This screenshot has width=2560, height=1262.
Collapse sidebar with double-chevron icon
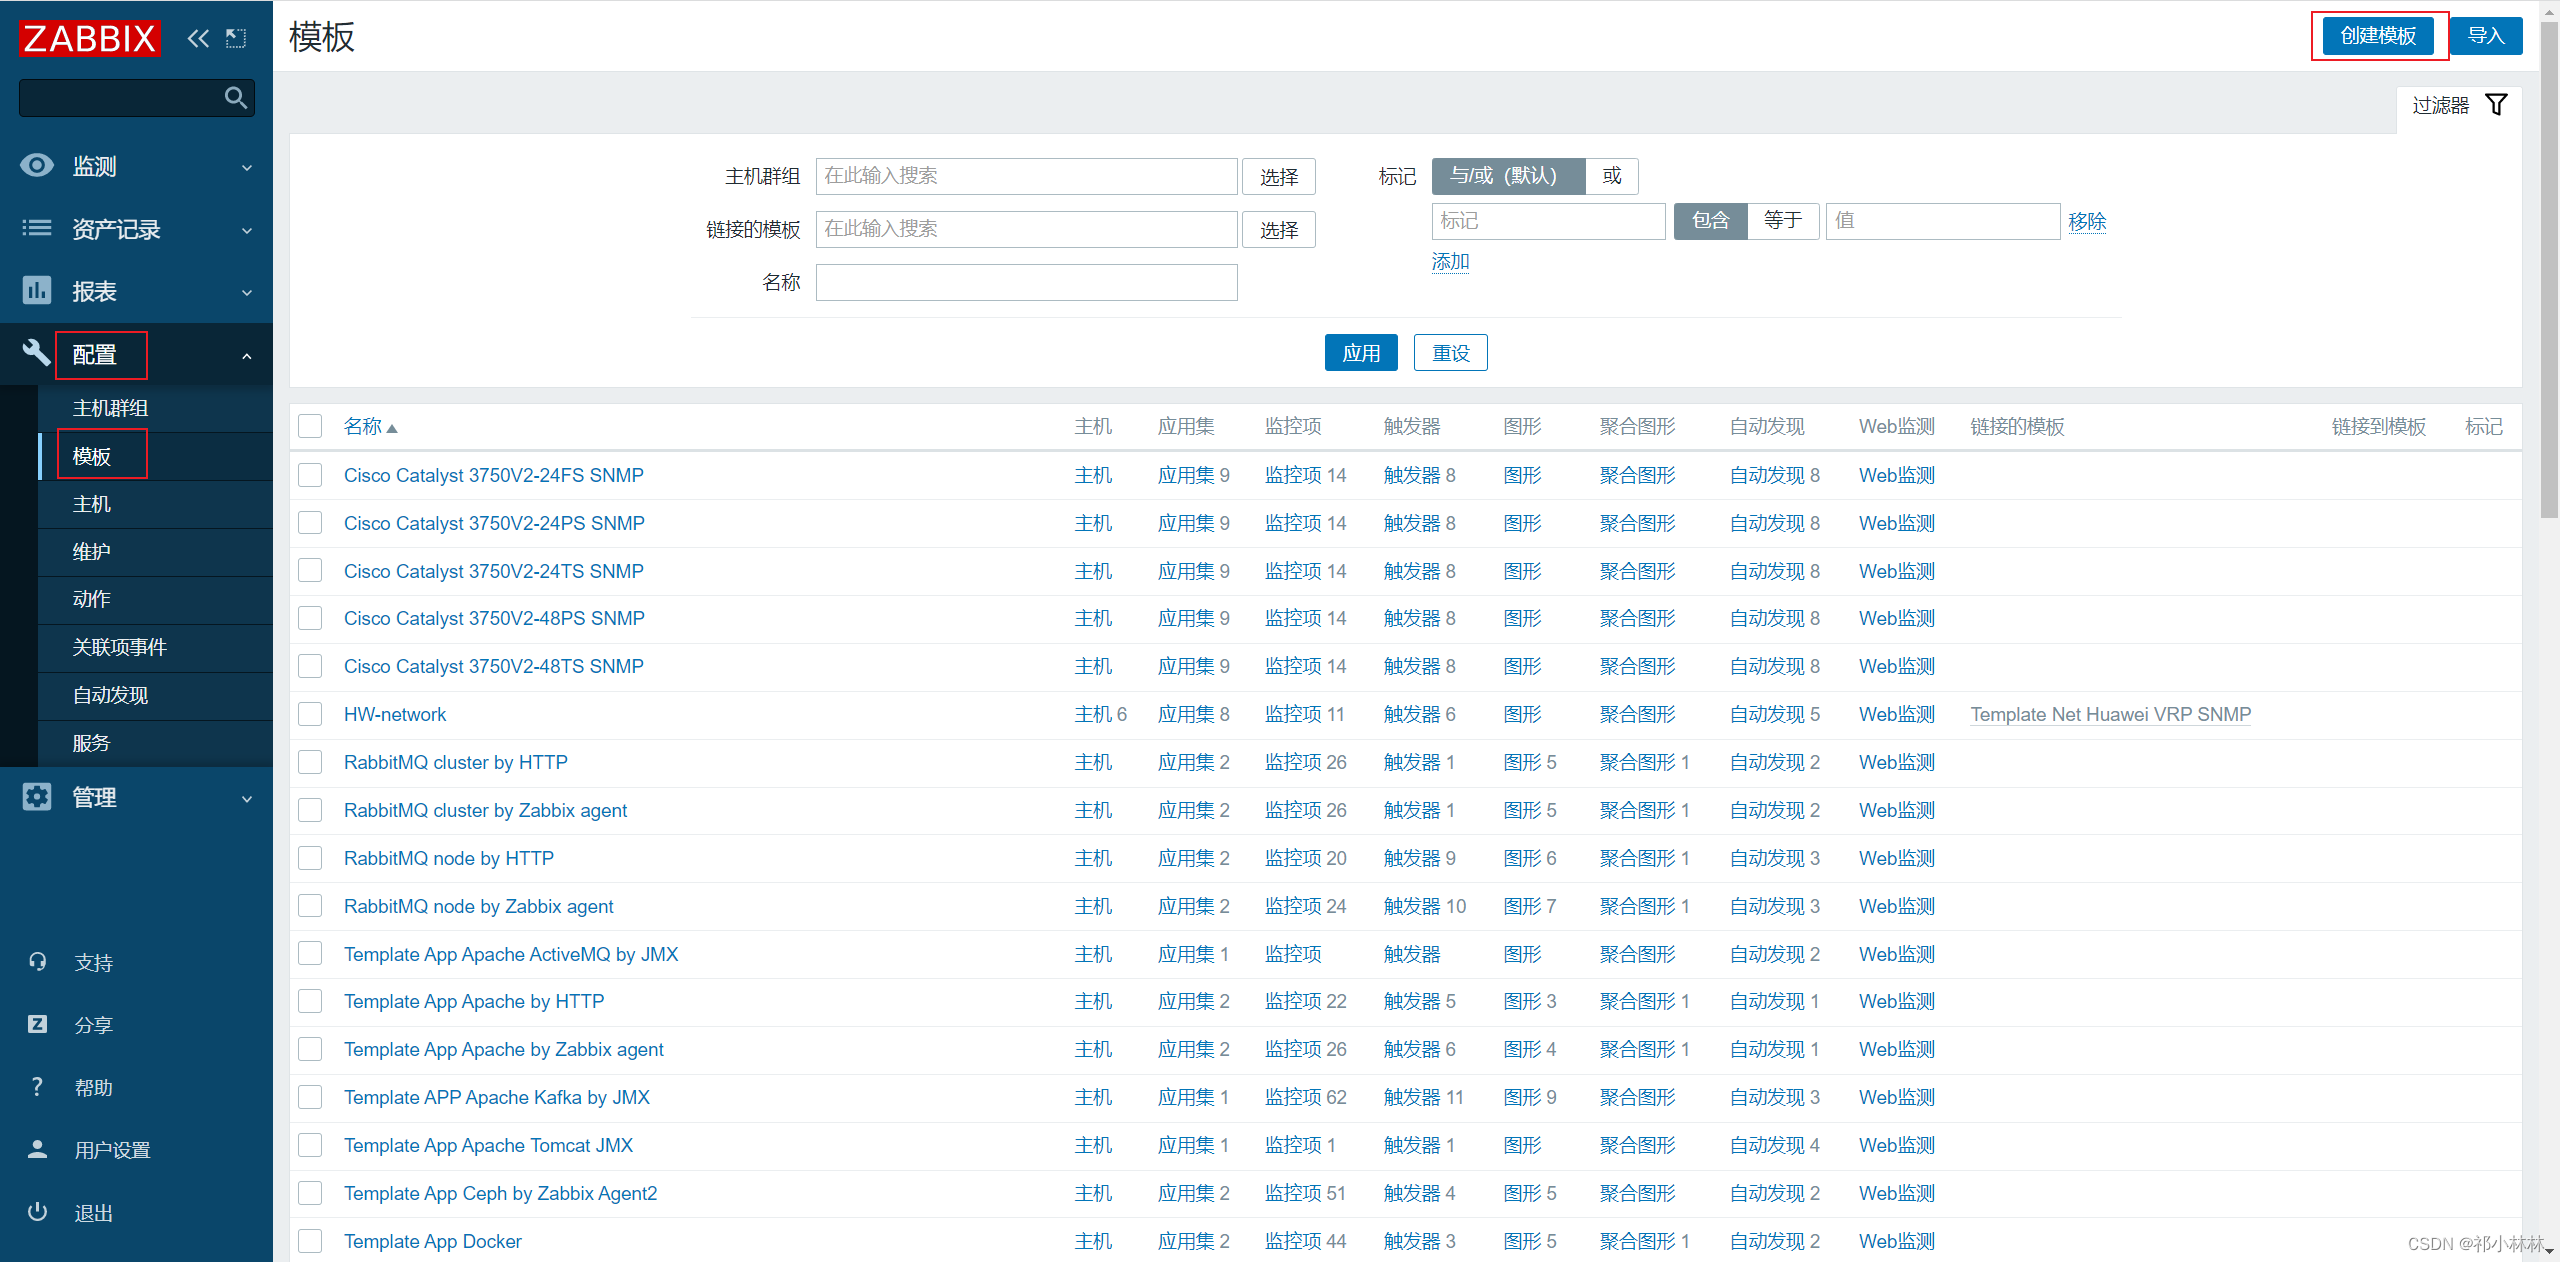(198, 38)
